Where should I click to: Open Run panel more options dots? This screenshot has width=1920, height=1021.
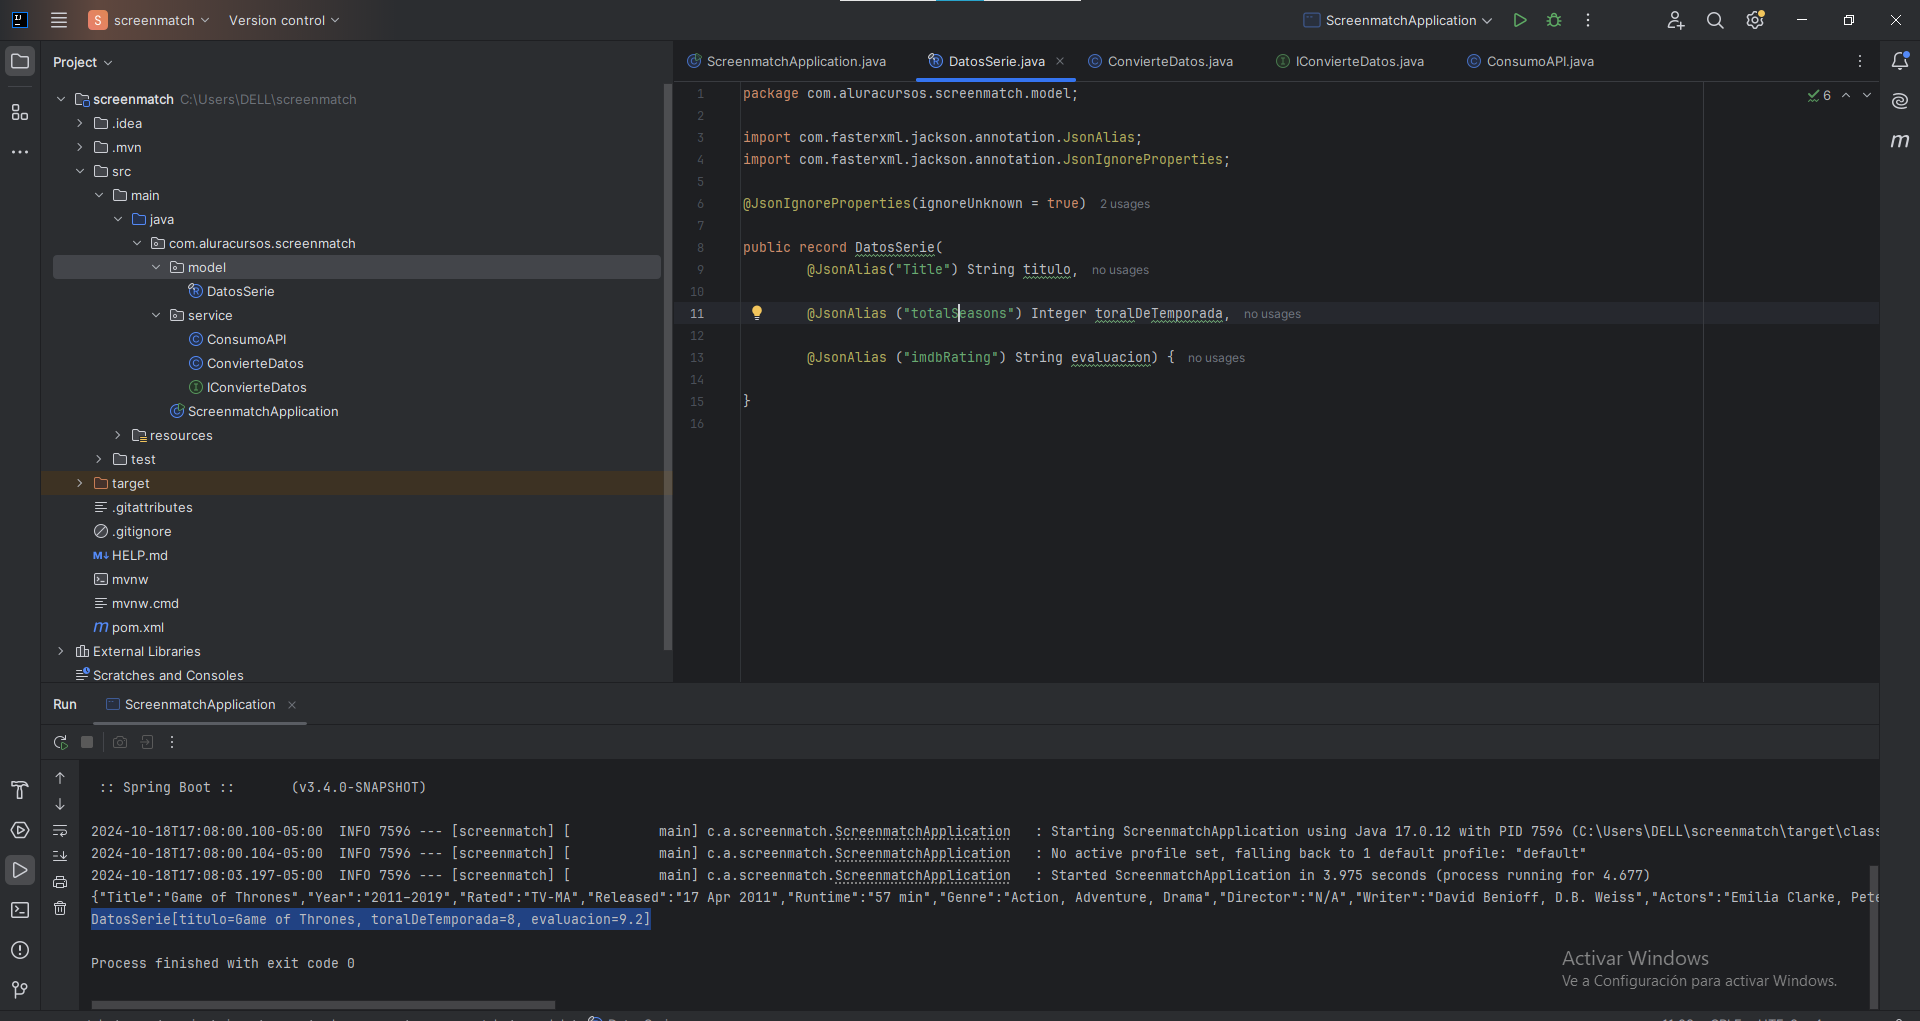[x=172, y=742]
